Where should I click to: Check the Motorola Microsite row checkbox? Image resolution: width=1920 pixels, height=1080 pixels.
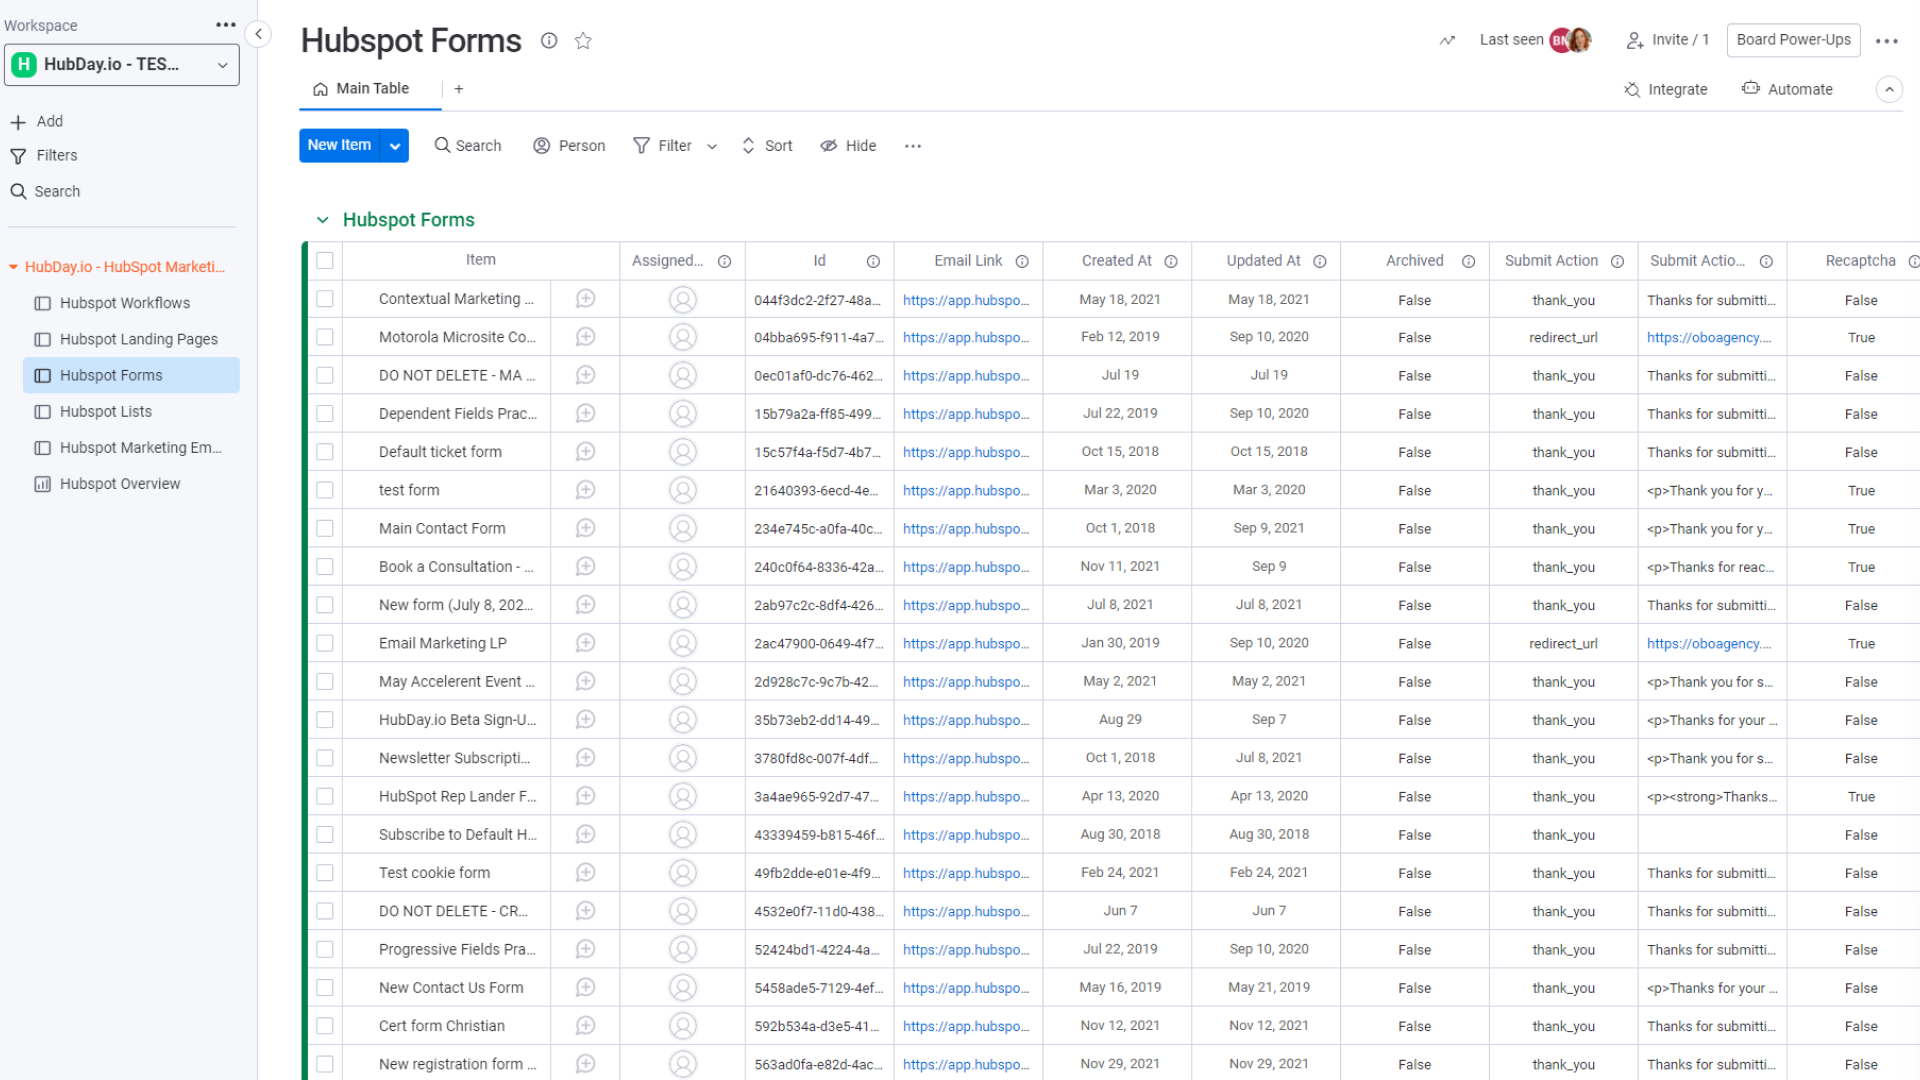pyautogui.click(x=325, y=337)
